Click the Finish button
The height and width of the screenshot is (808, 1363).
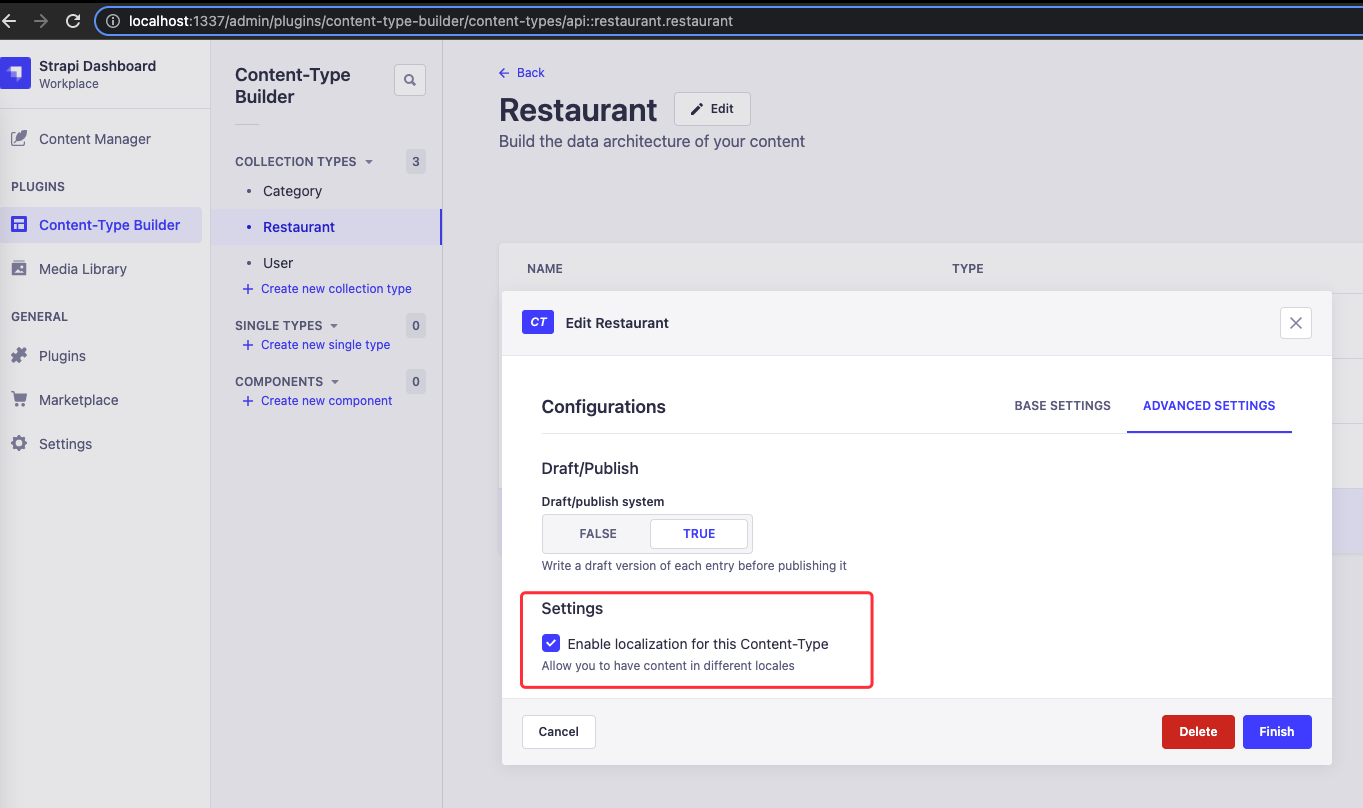(1277, 731)
